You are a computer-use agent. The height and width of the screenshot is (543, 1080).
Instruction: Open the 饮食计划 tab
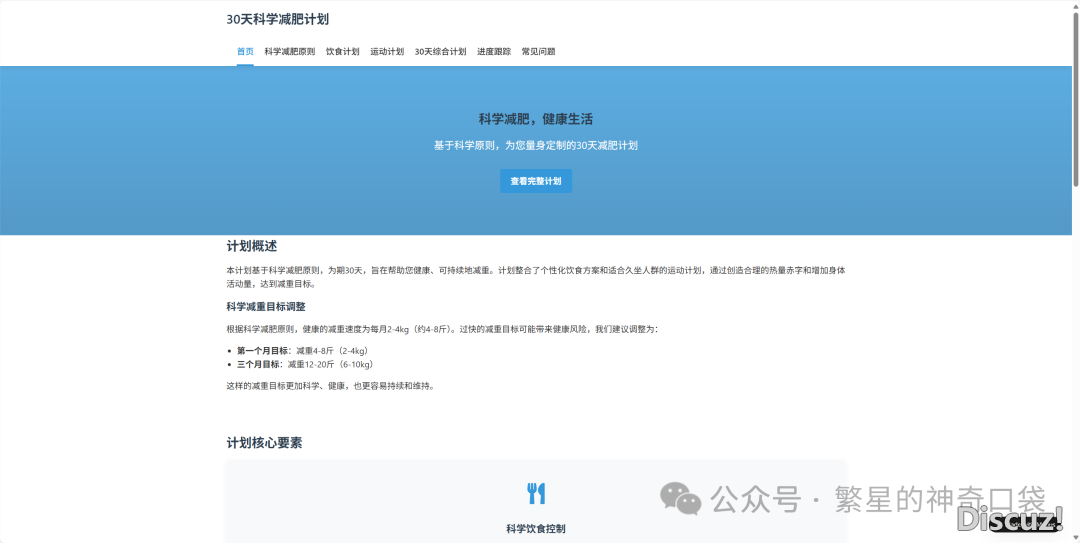coord(342,52)
